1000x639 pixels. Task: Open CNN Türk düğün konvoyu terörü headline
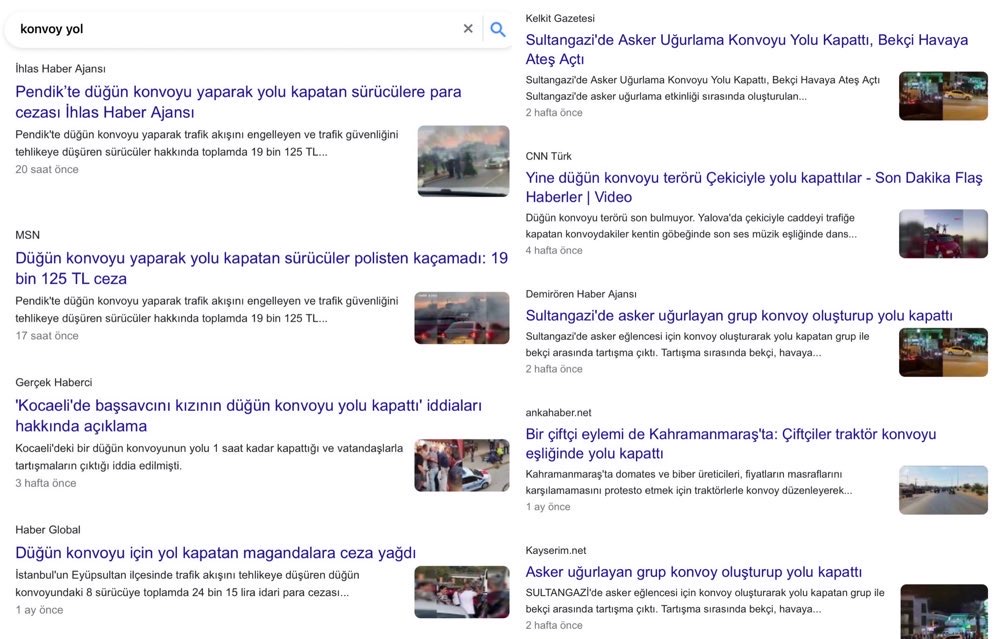(x=753, y=187)
